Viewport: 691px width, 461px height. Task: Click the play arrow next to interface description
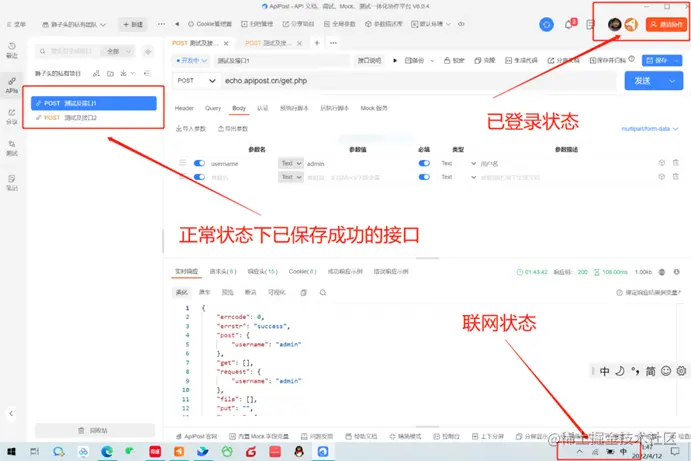click(x=395, y=60)
